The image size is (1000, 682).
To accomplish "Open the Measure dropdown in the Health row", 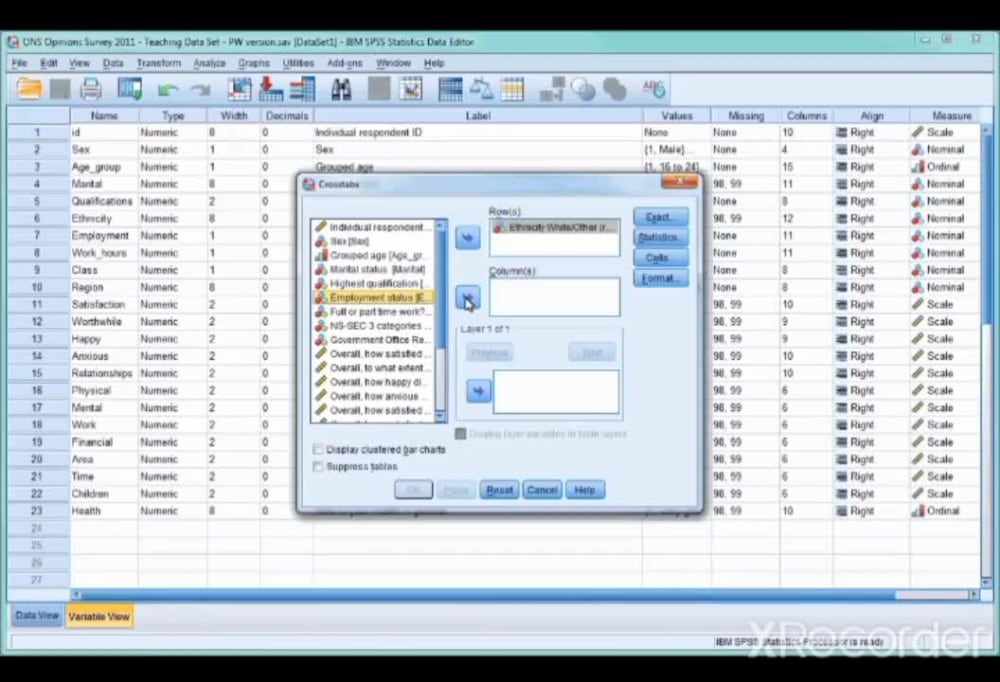I will [x=948, y=511].
